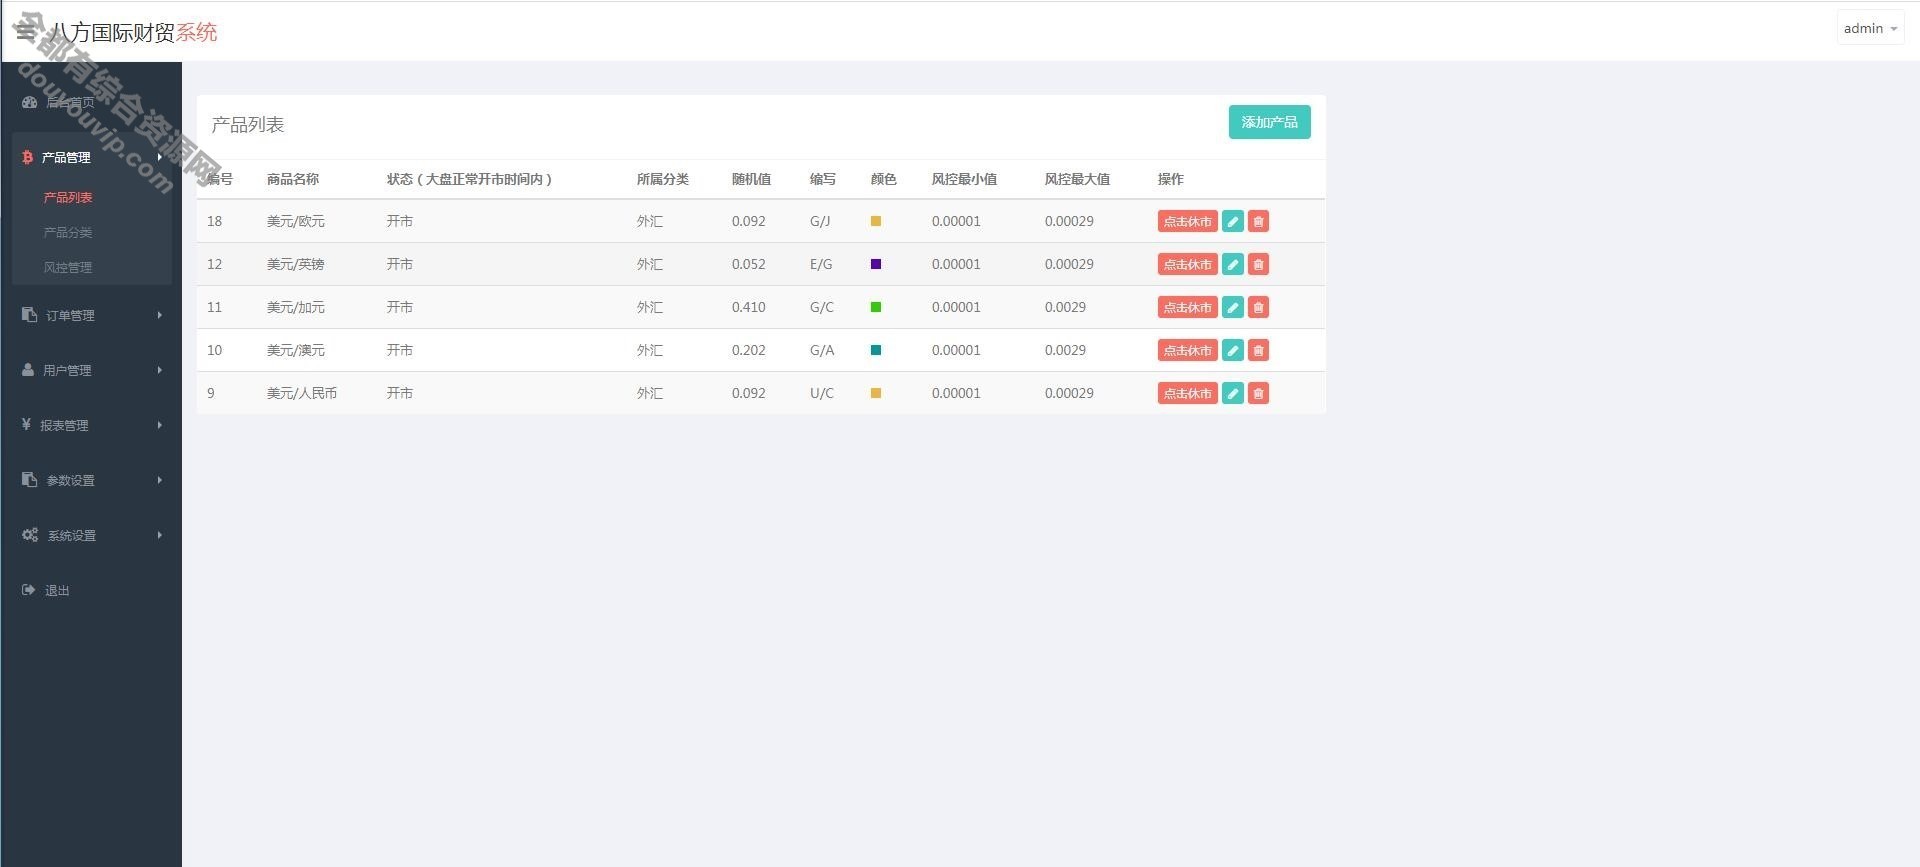Click the purple color swatch for 美元/英镑
Viewport: 1920px width, 867px height.
point(876,264)
